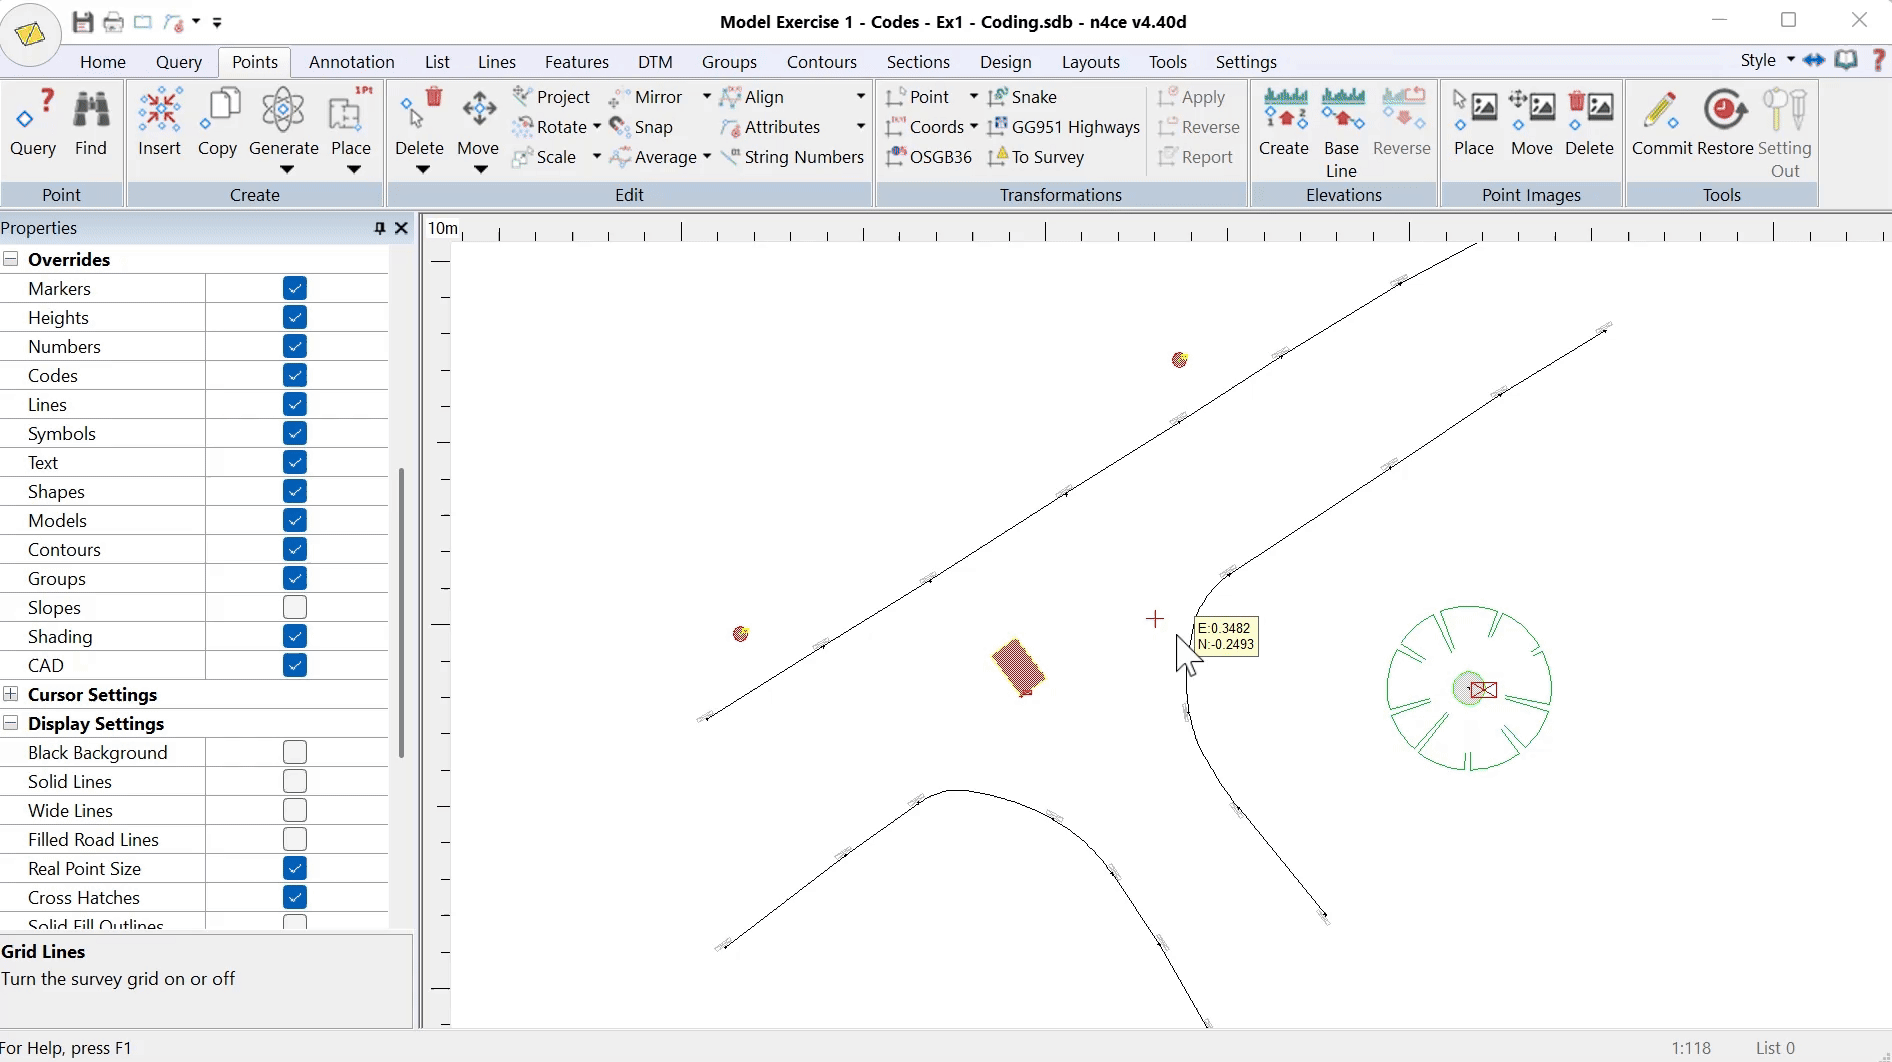Select the Find point tool
1892x1062 pixels.
tap(91, 111)
